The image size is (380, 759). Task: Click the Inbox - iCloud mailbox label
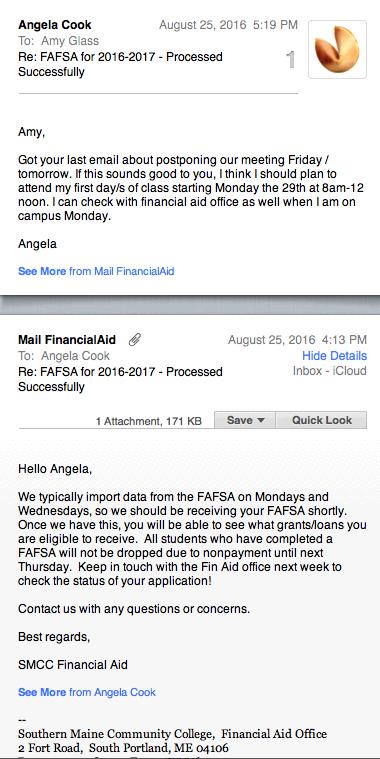(330, 371)
